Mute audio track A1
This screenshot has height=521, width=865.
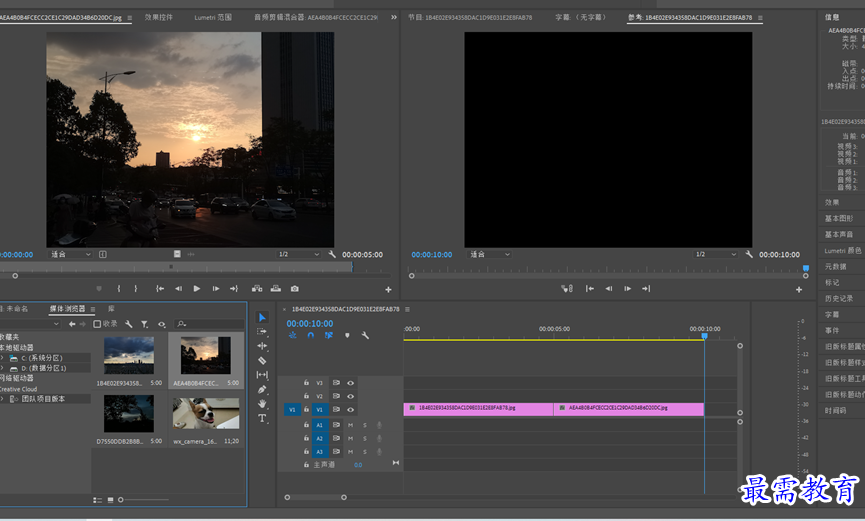coord(350,425)
